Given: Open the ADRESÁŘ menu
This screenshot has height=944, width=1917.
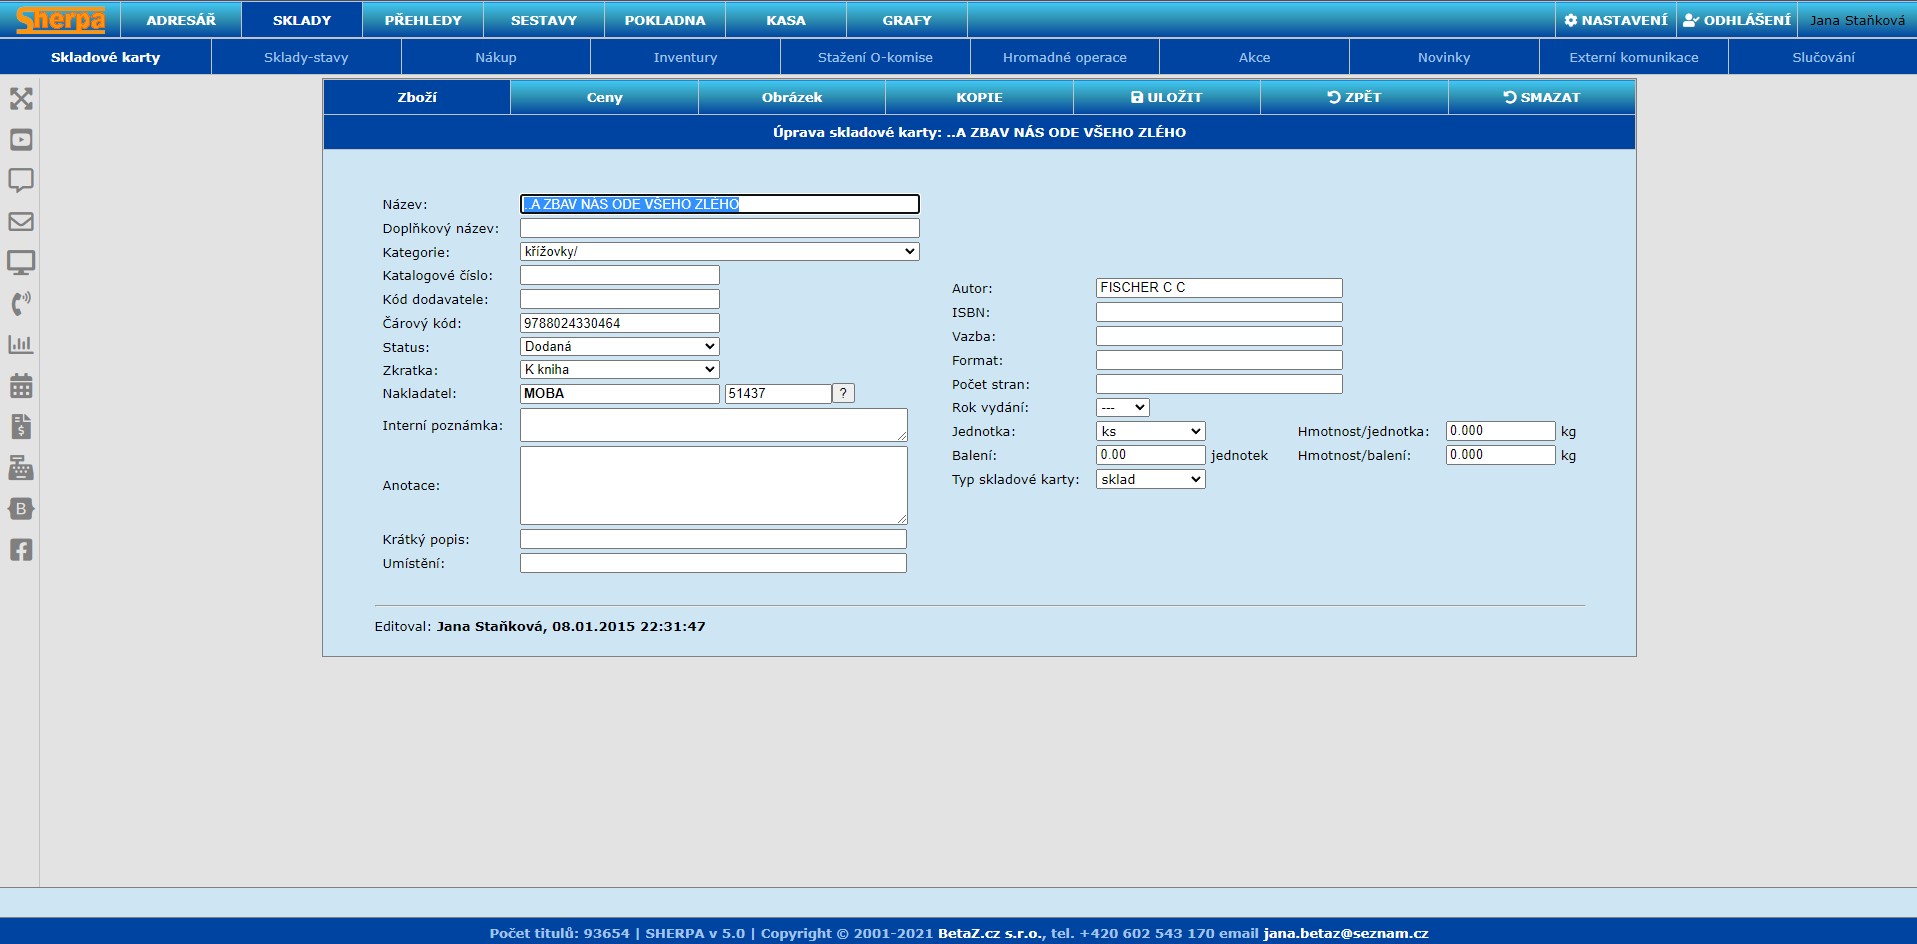Looking at the screenshot, I should pos(181,20).
